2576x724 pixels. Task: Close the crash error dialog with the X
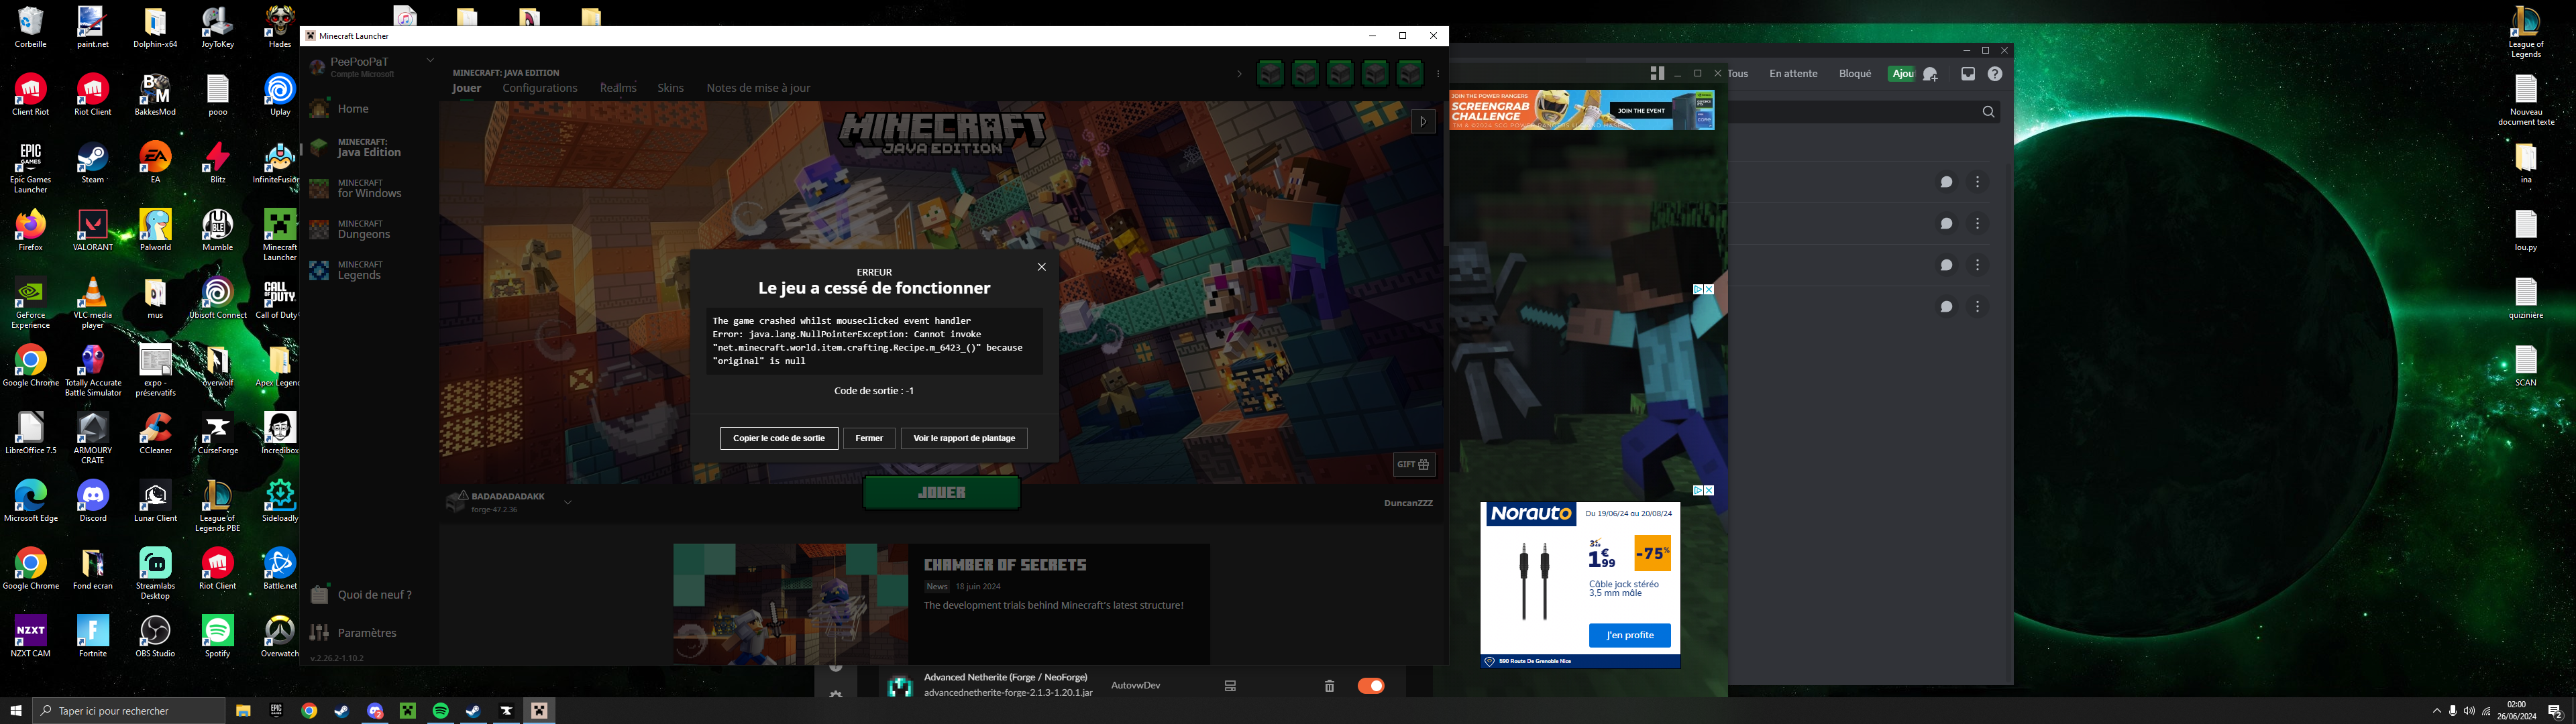tap(1041, 267)
